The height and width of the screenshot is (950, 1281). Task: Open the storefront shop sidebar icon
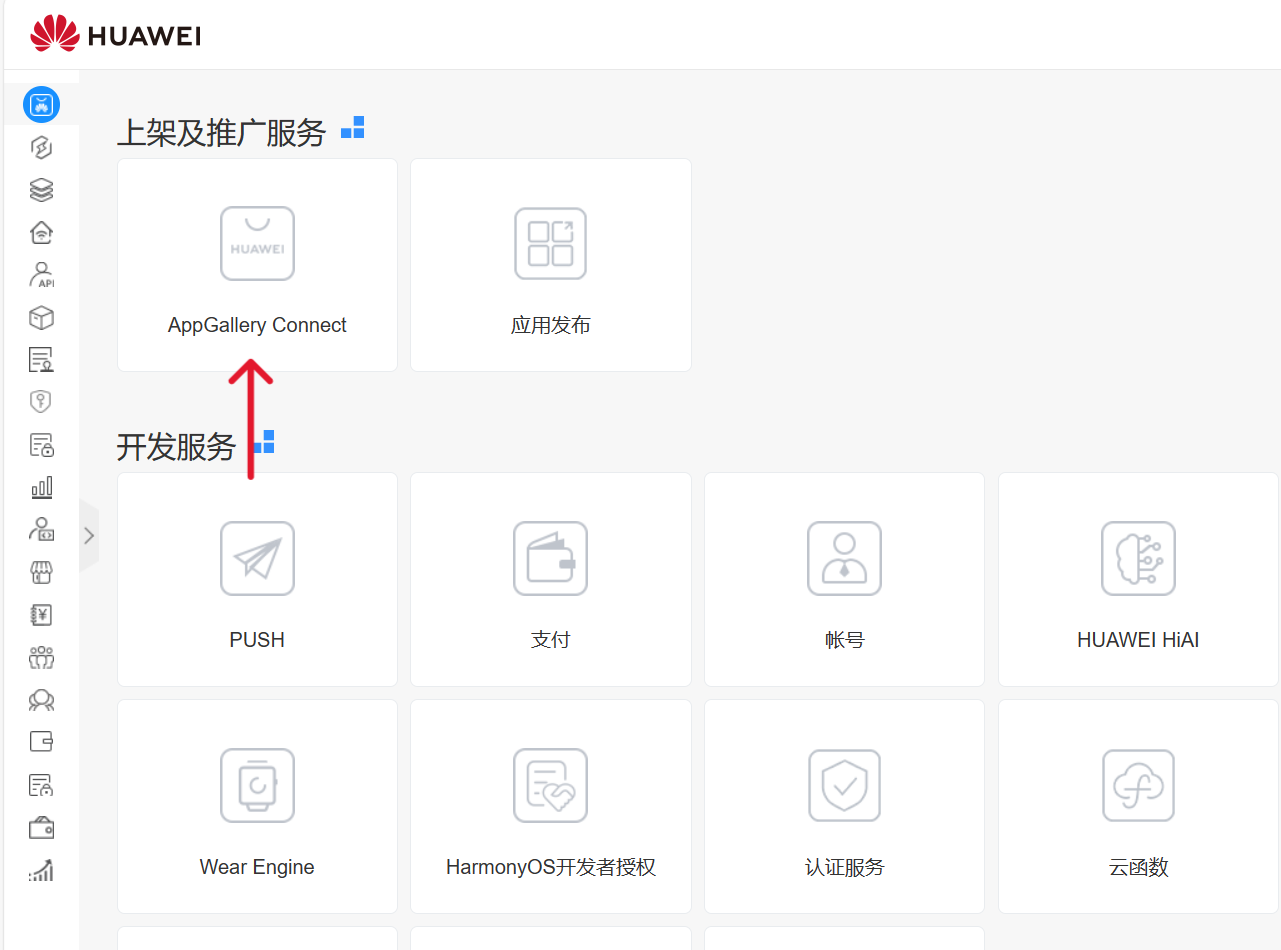point(41,572)
